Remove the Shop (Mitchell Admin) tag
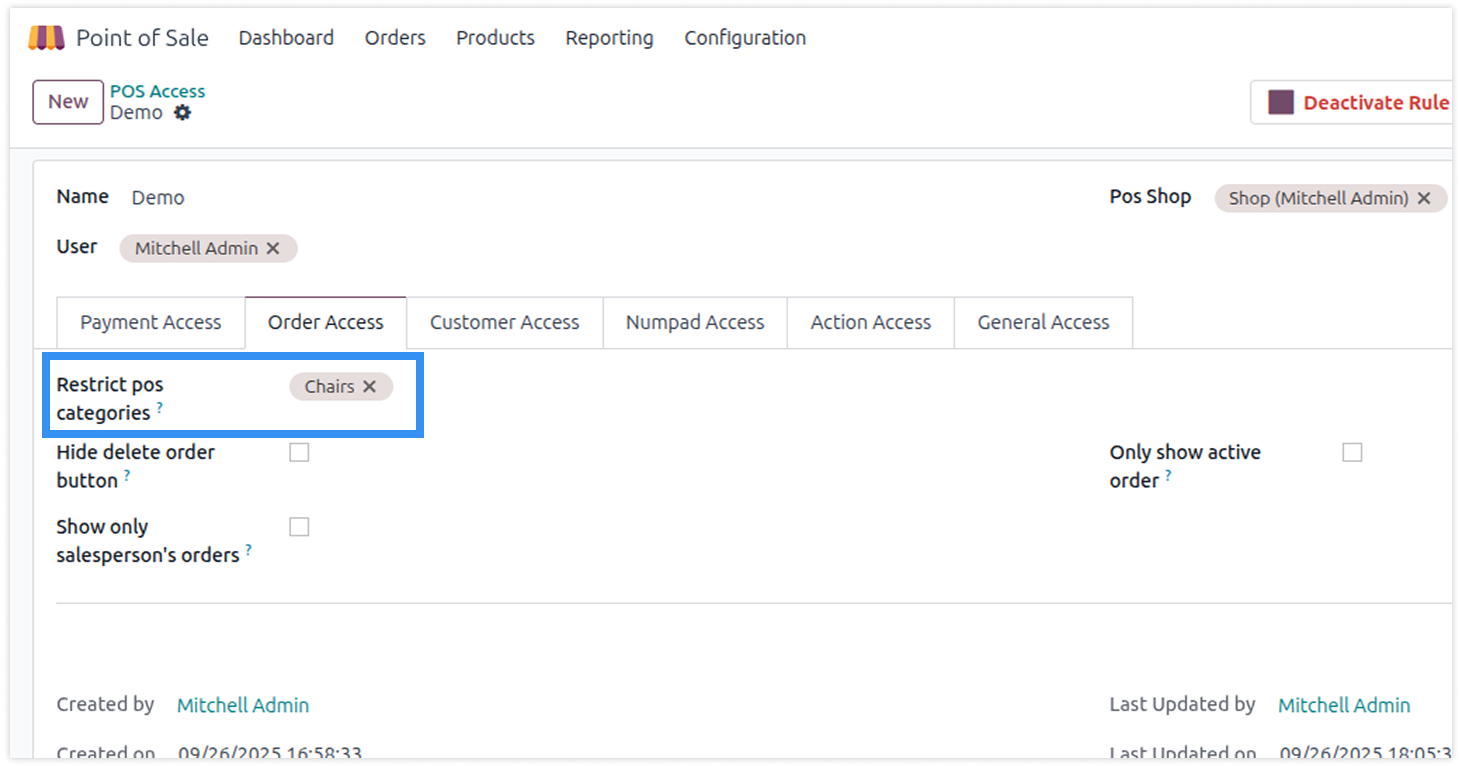This screenshot has width=1460, height=766. pos(1424,198)
